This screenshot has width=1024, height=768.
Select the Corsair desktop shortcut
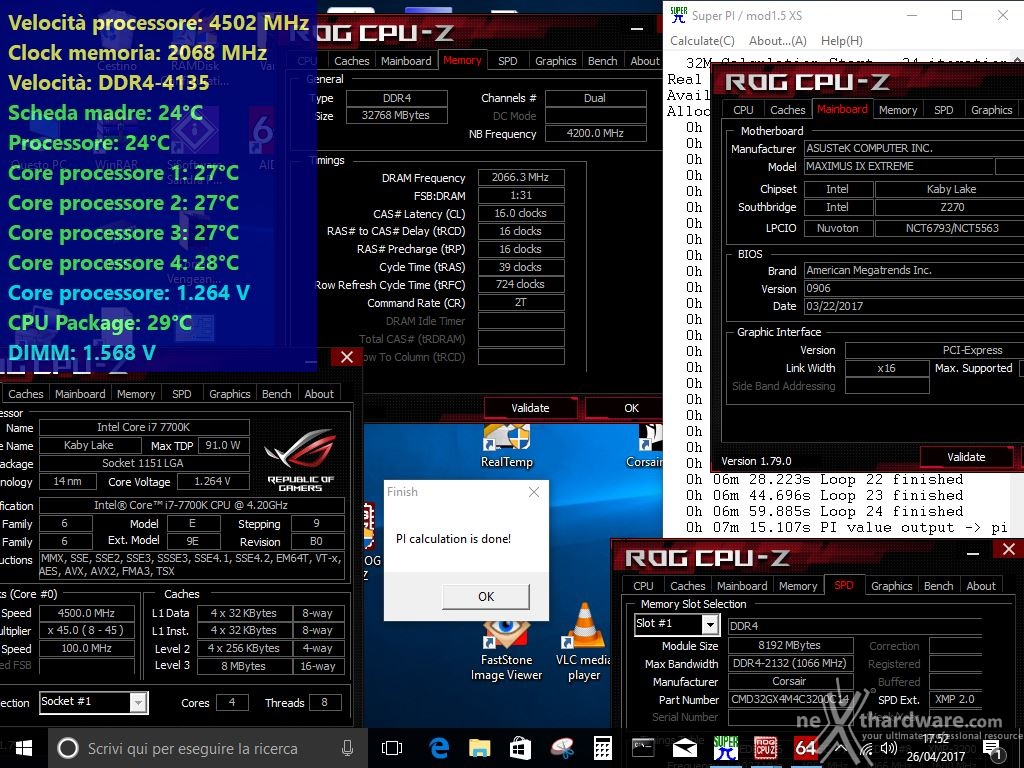tap(647, 447)
